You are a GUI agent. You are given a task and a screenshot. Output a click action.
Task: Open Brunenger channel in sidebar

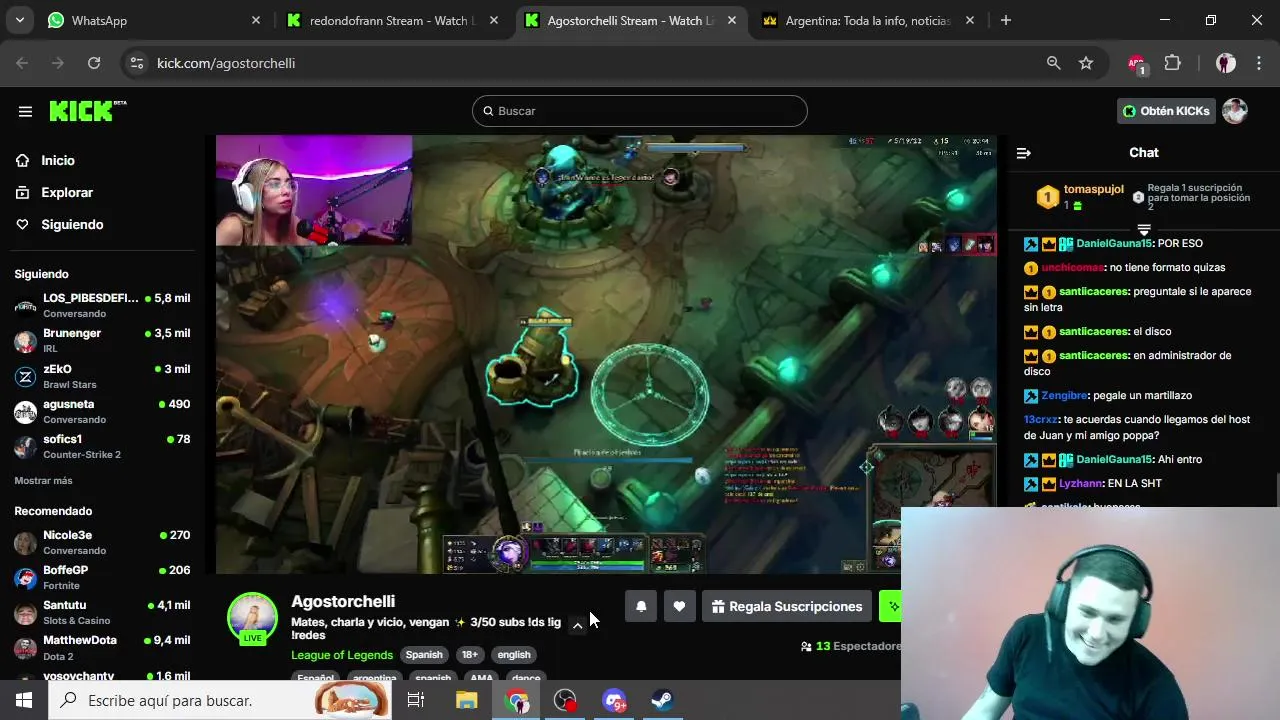pyautogui.click(x=101, y=340)
